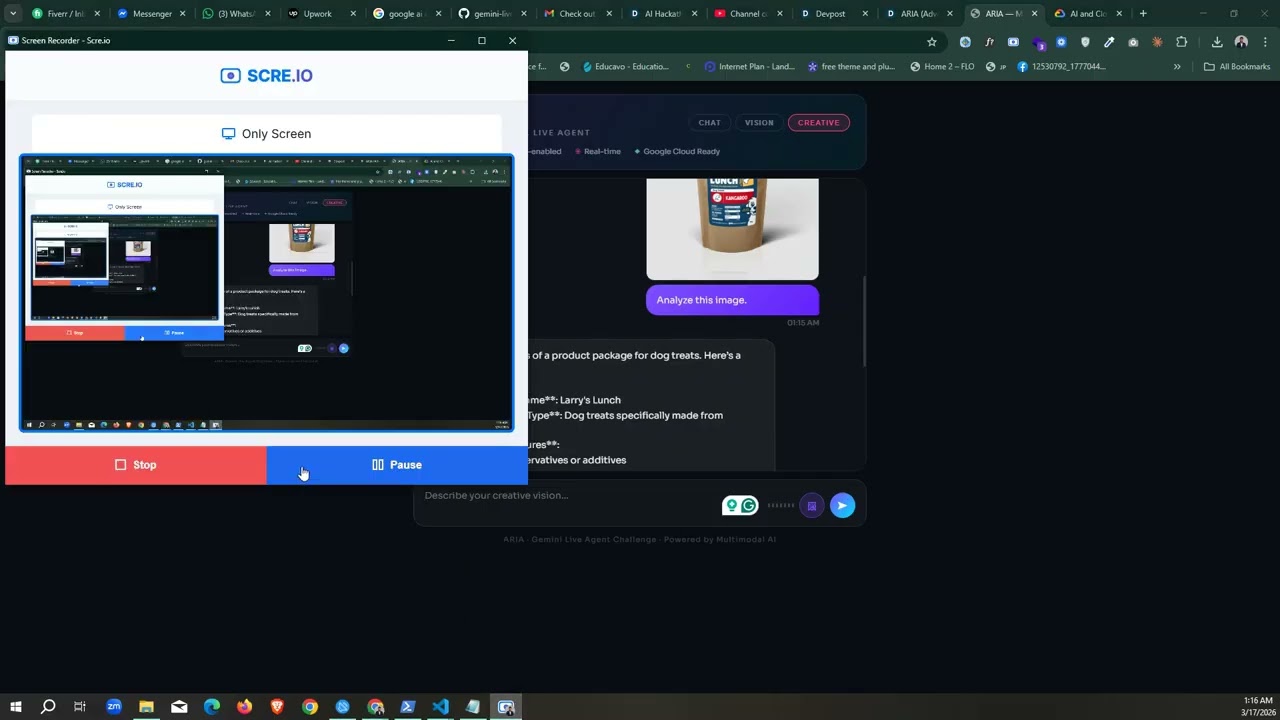
Task: Switch ARIA to CHAT mode
Action: click(709, 123)
